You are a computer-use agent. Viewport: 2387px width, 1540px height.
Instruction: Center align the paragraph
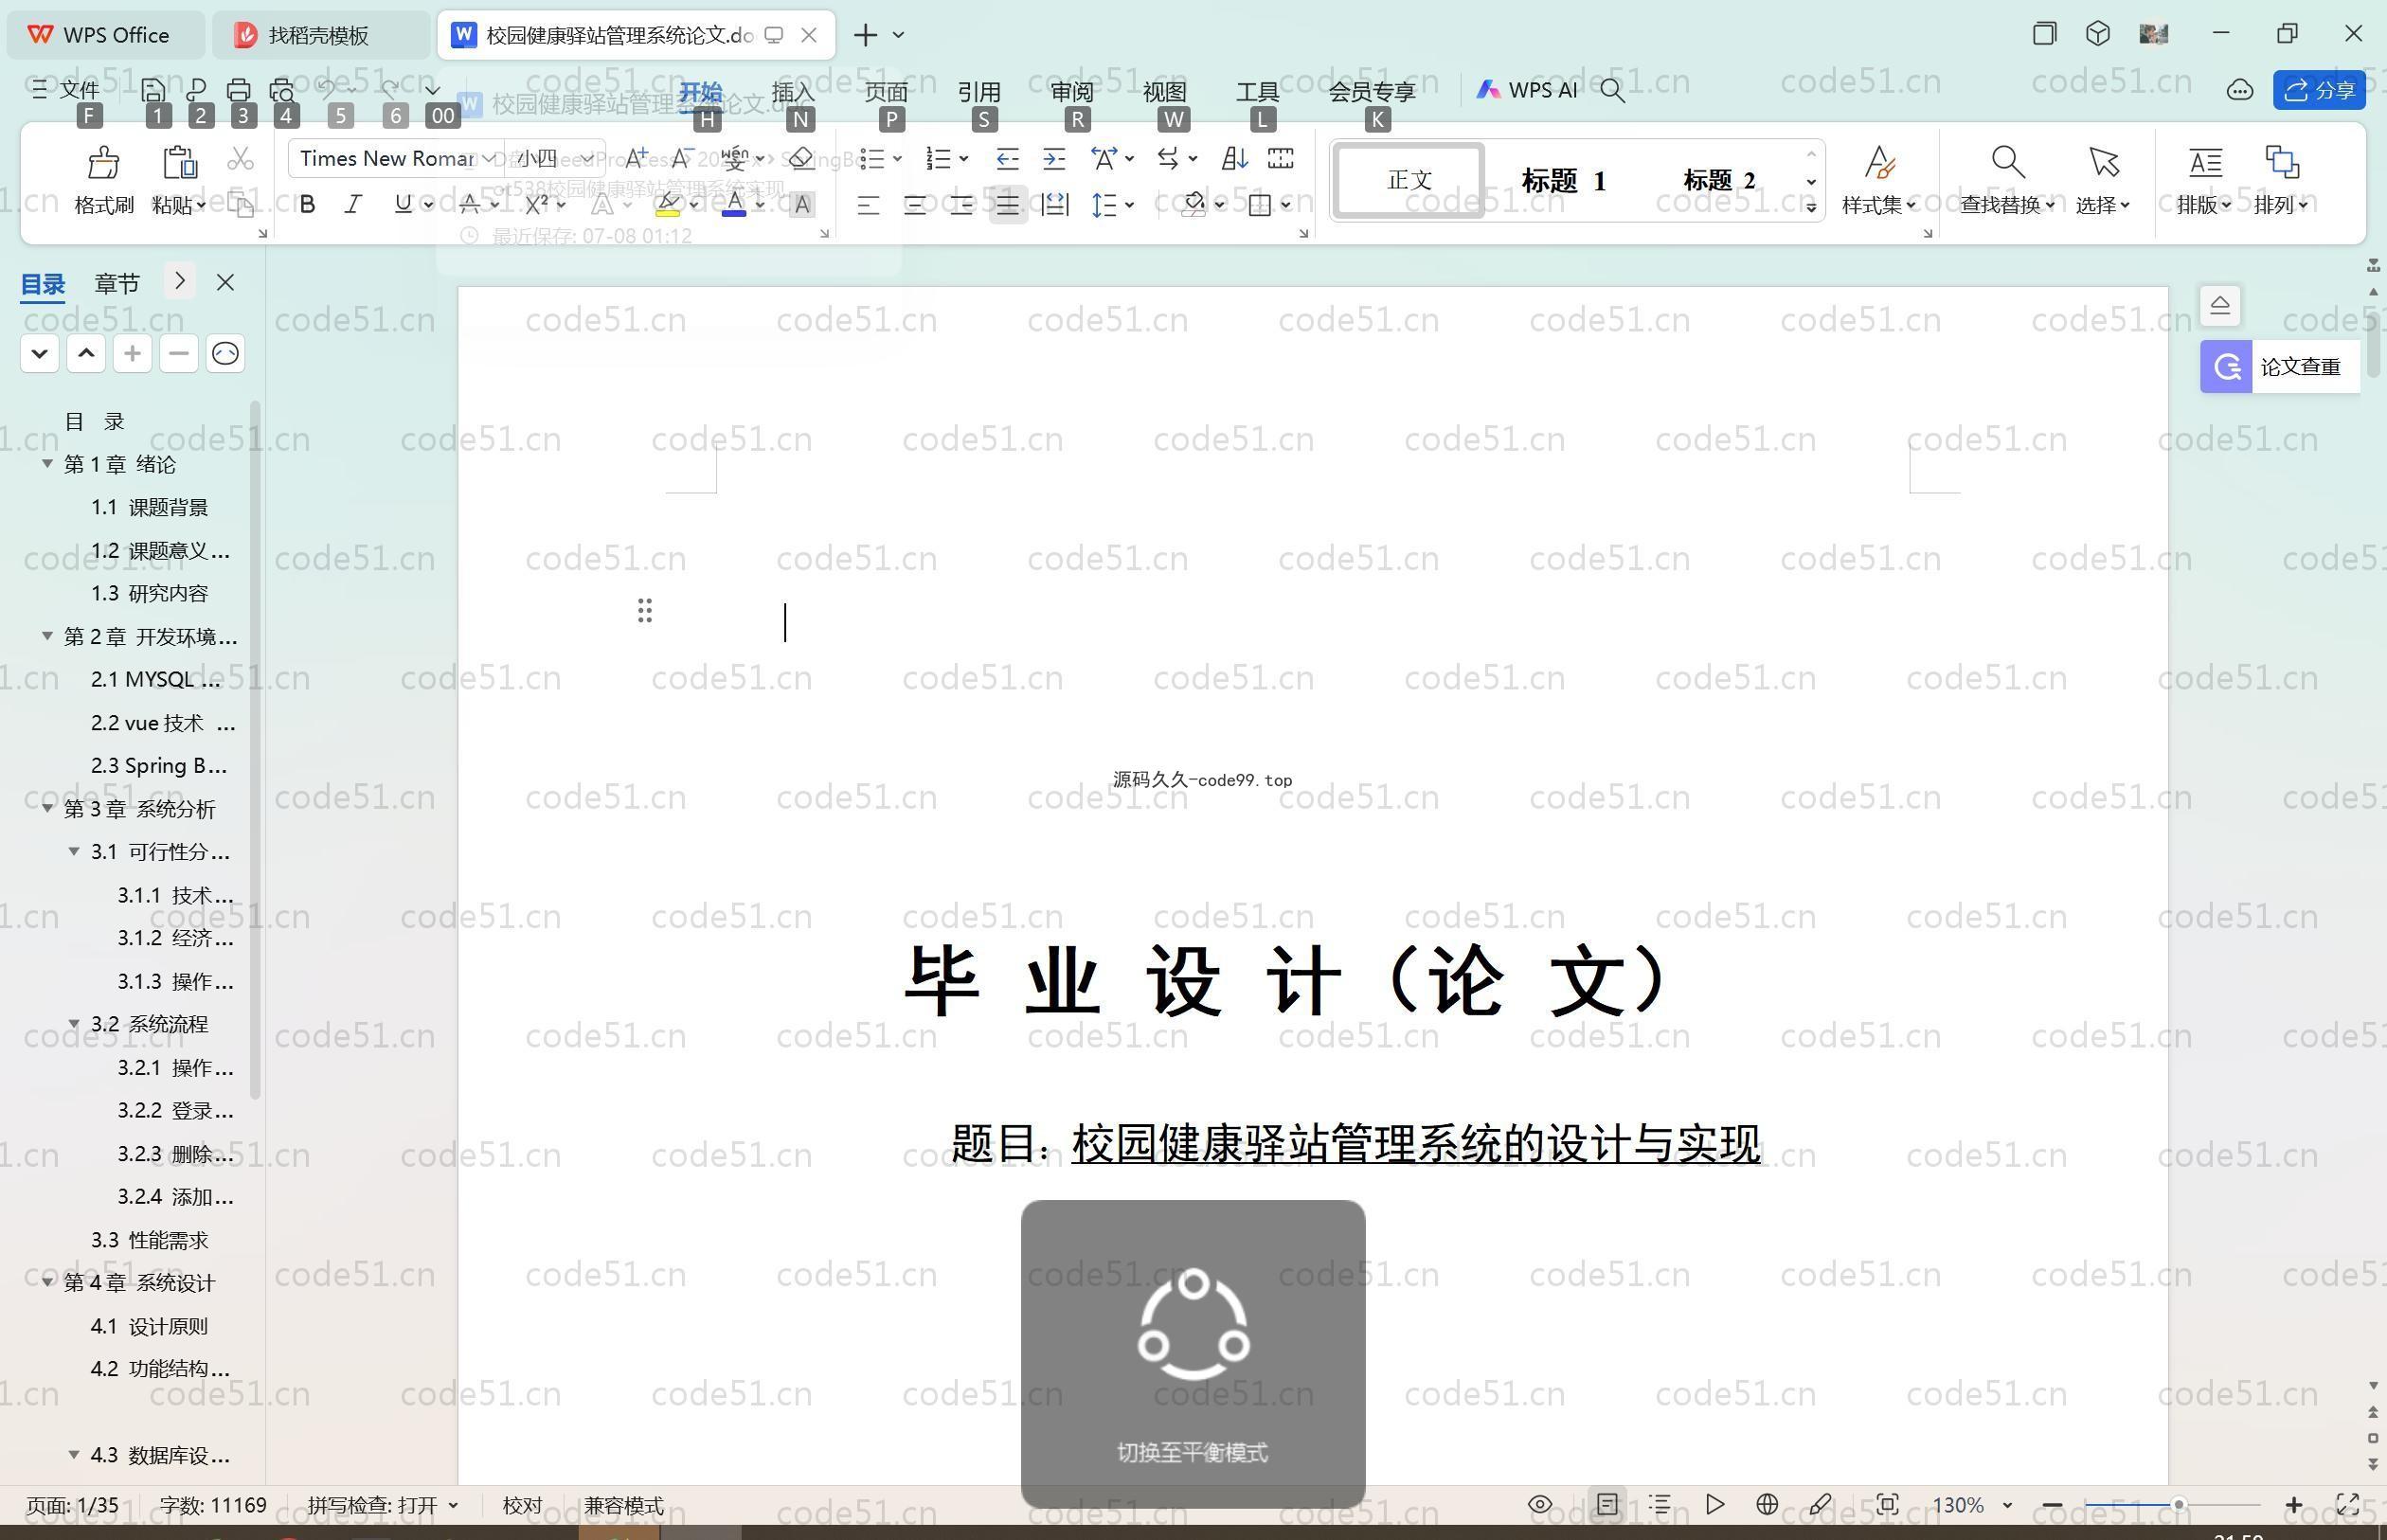(x=914, y=205)
